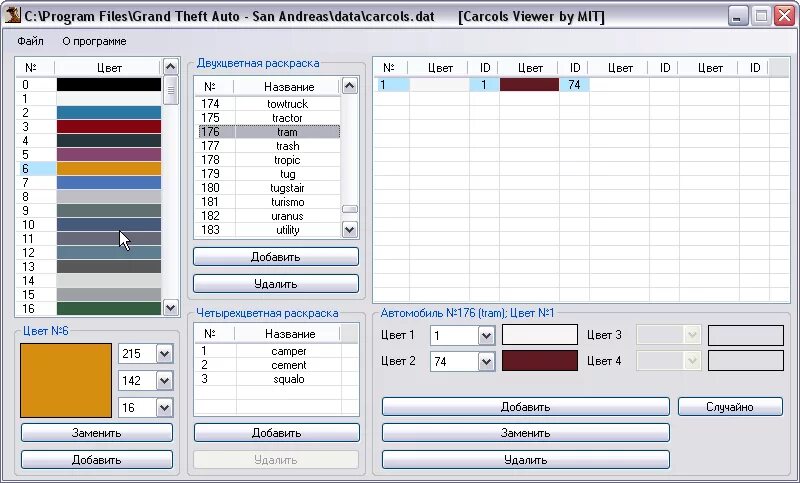Click dark maroon cell with ID 74 in table
The width and height of the screenshot is (800, 483).
530,85
